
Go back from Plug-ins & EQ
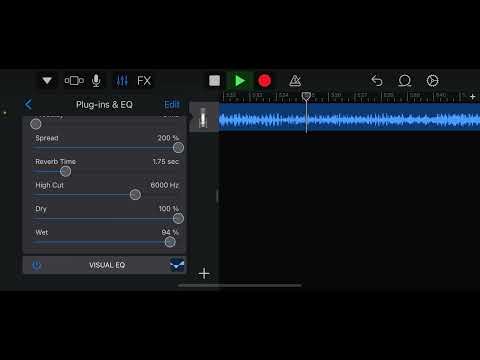point(28,104)
